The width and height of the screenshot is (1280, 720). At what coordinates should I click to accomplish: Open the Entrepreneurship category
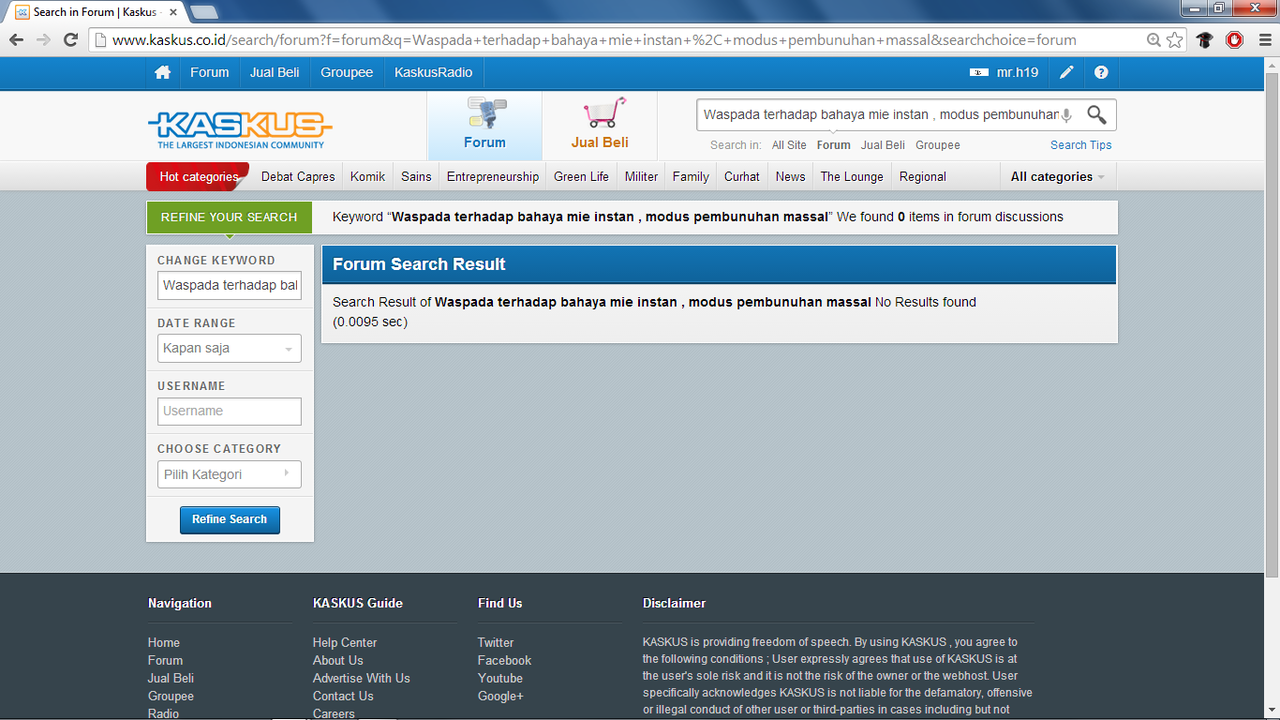coord(493,177)
